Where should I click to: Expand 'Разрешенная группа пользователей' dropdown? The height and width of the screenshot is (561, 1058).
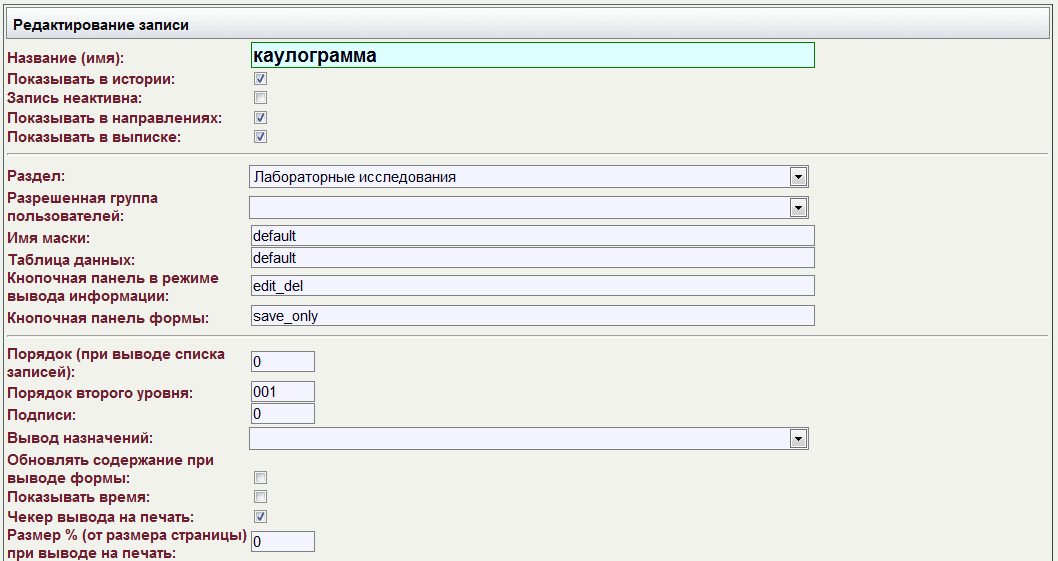(528, 207)
